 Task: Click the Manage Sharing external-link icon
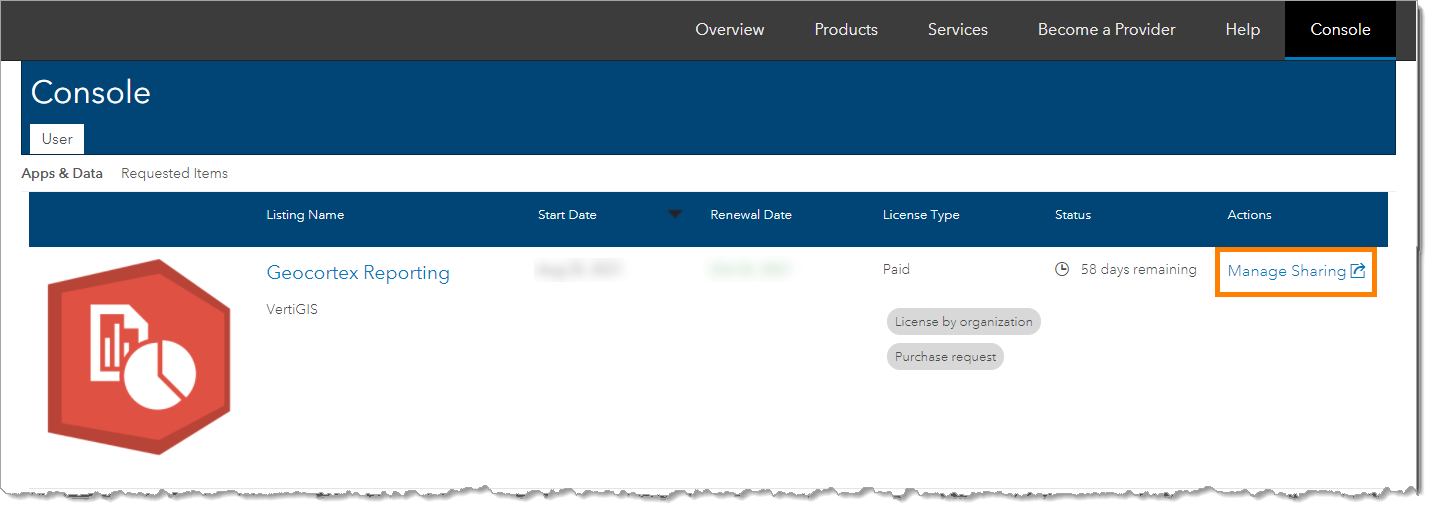(x=1358, y=271)
